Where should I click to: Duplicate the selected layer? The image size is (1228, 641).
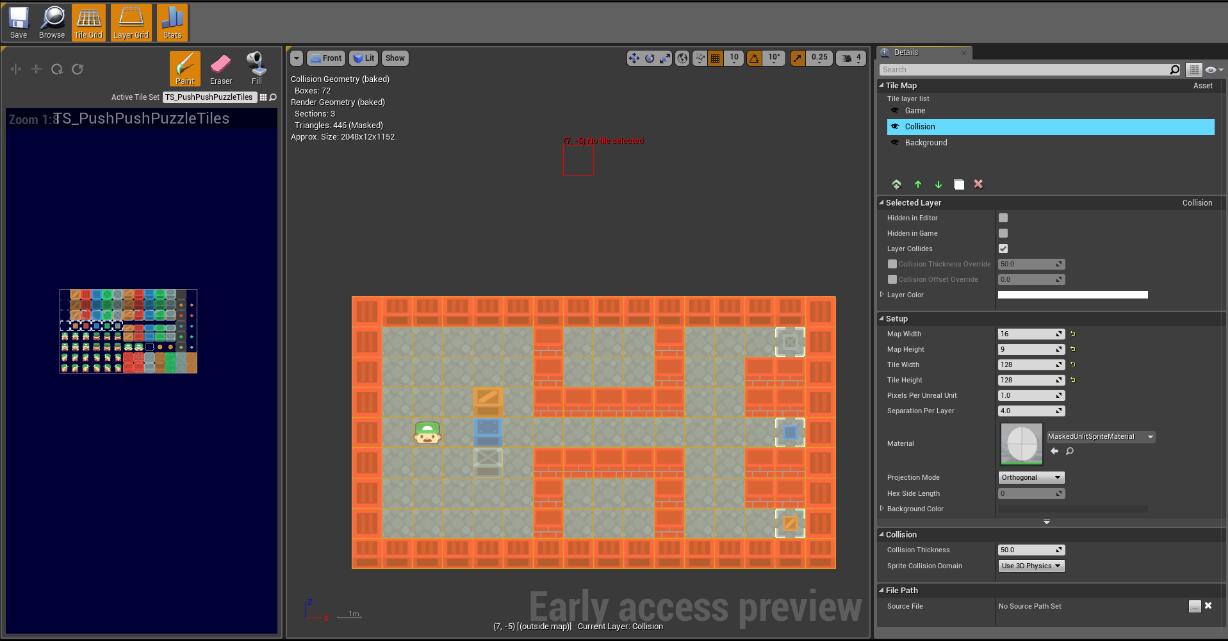tap(959, 184)
